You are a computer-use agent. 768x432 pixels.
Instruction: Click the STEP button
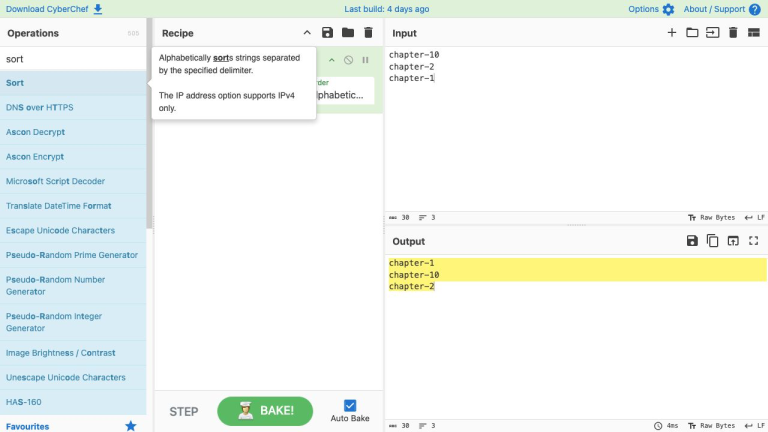[x=184, y=412]
